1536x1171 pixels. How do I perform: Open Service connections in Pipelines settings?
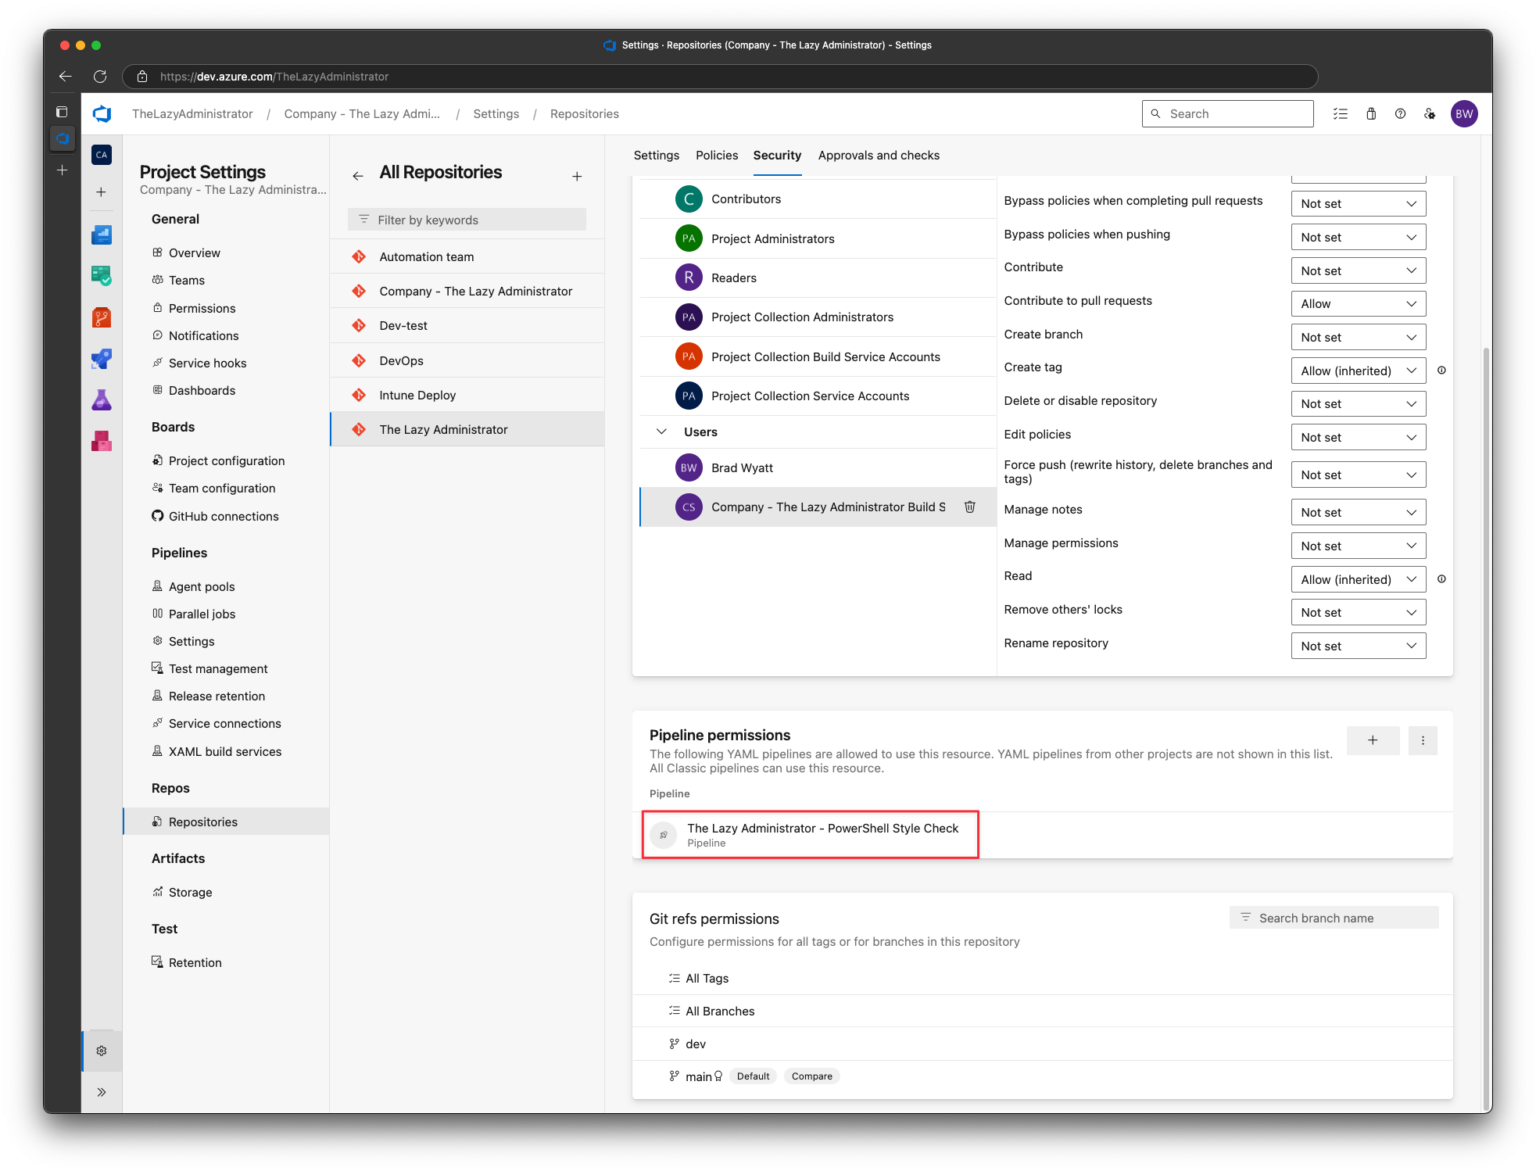click(225, 724)
